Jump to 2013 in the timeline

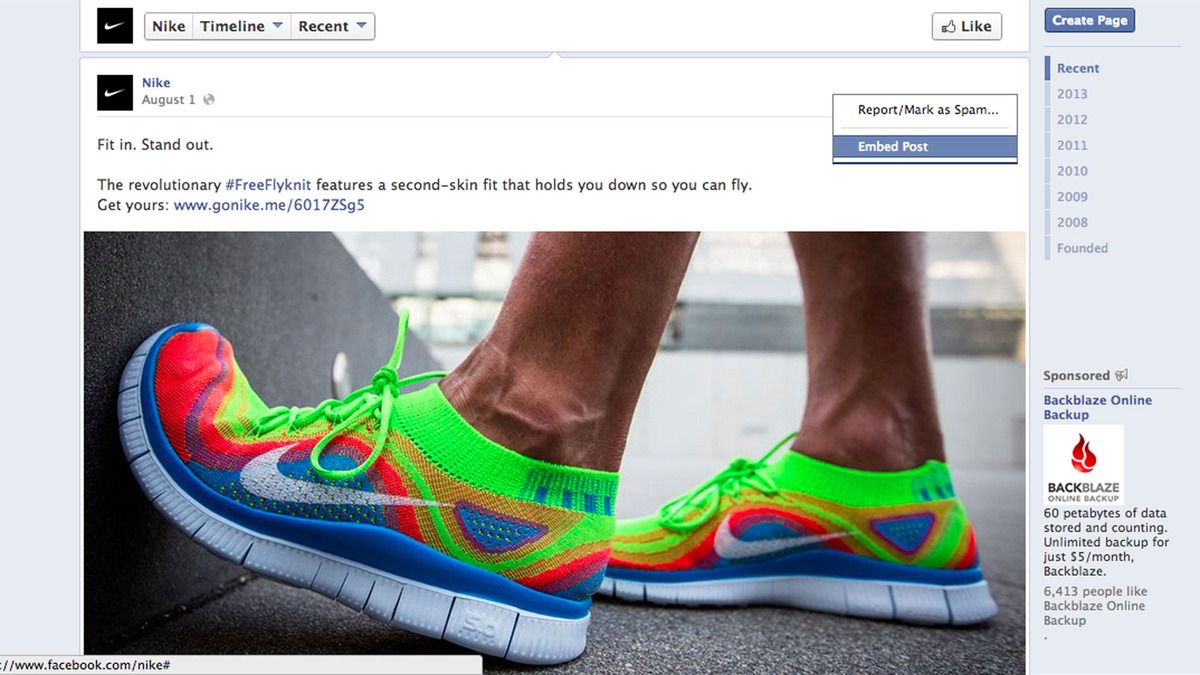pos(1072,94)
